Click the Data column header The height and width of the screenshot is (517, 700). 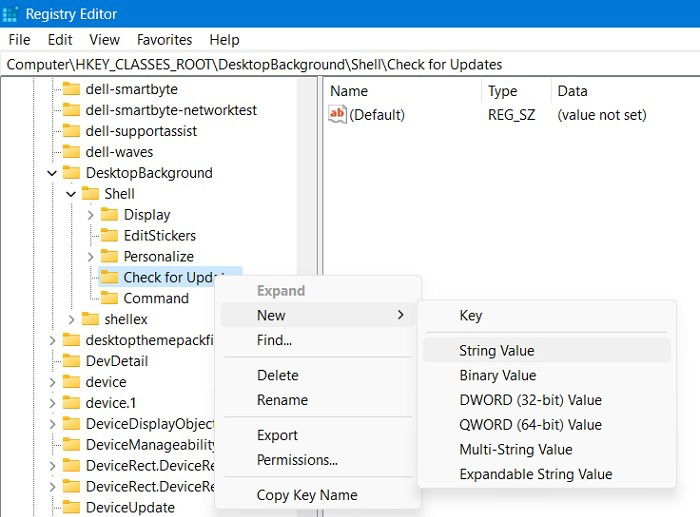tap(625, 91)
